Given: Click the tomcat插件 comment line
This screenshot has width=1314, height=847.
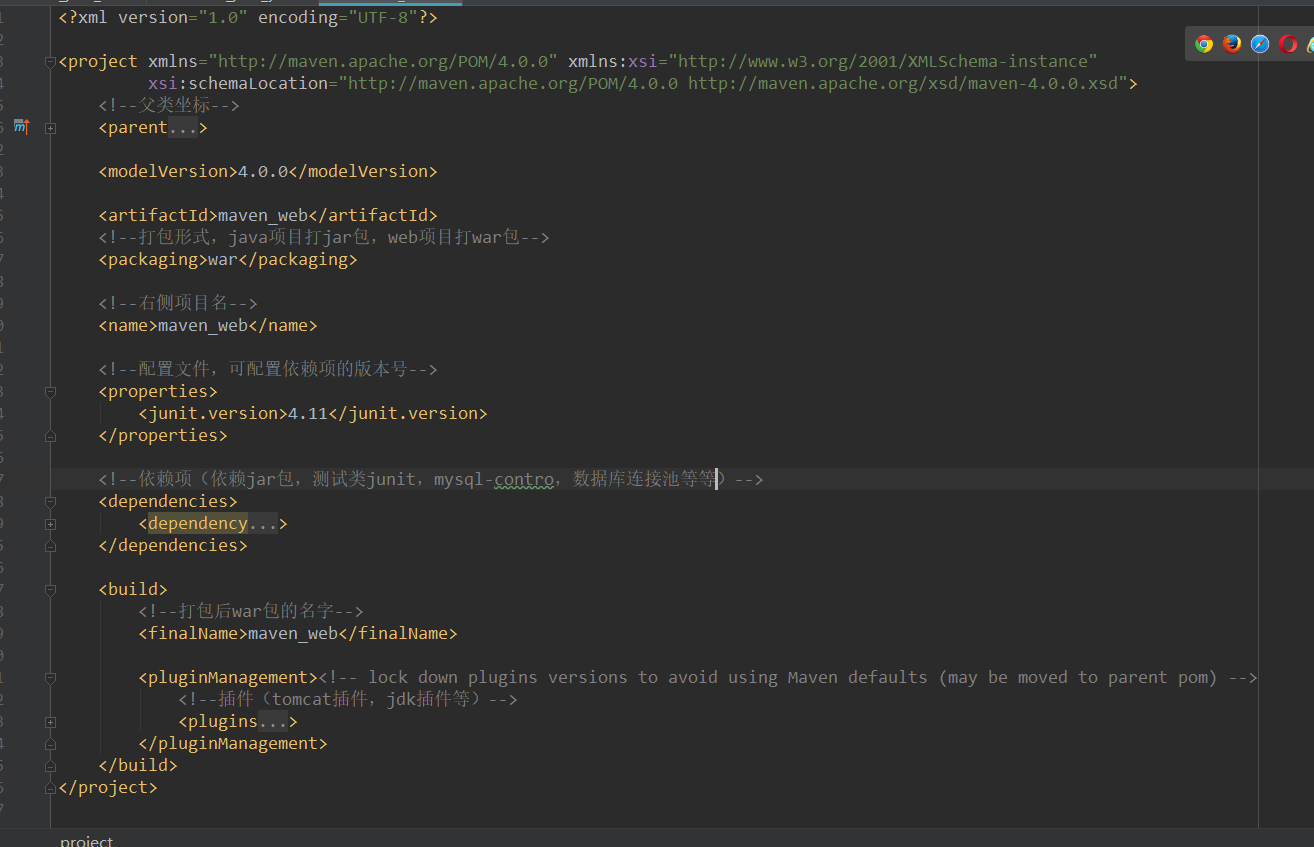Looking at the screenshot, I should (348, 700).
